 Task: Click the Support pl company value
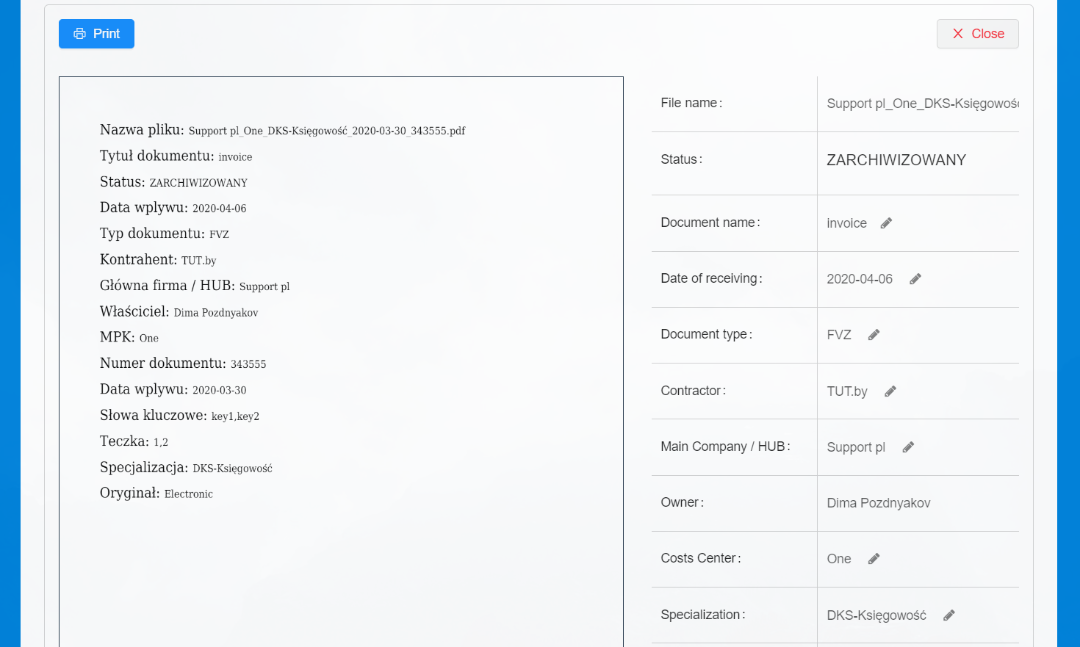tap(856, 447)
